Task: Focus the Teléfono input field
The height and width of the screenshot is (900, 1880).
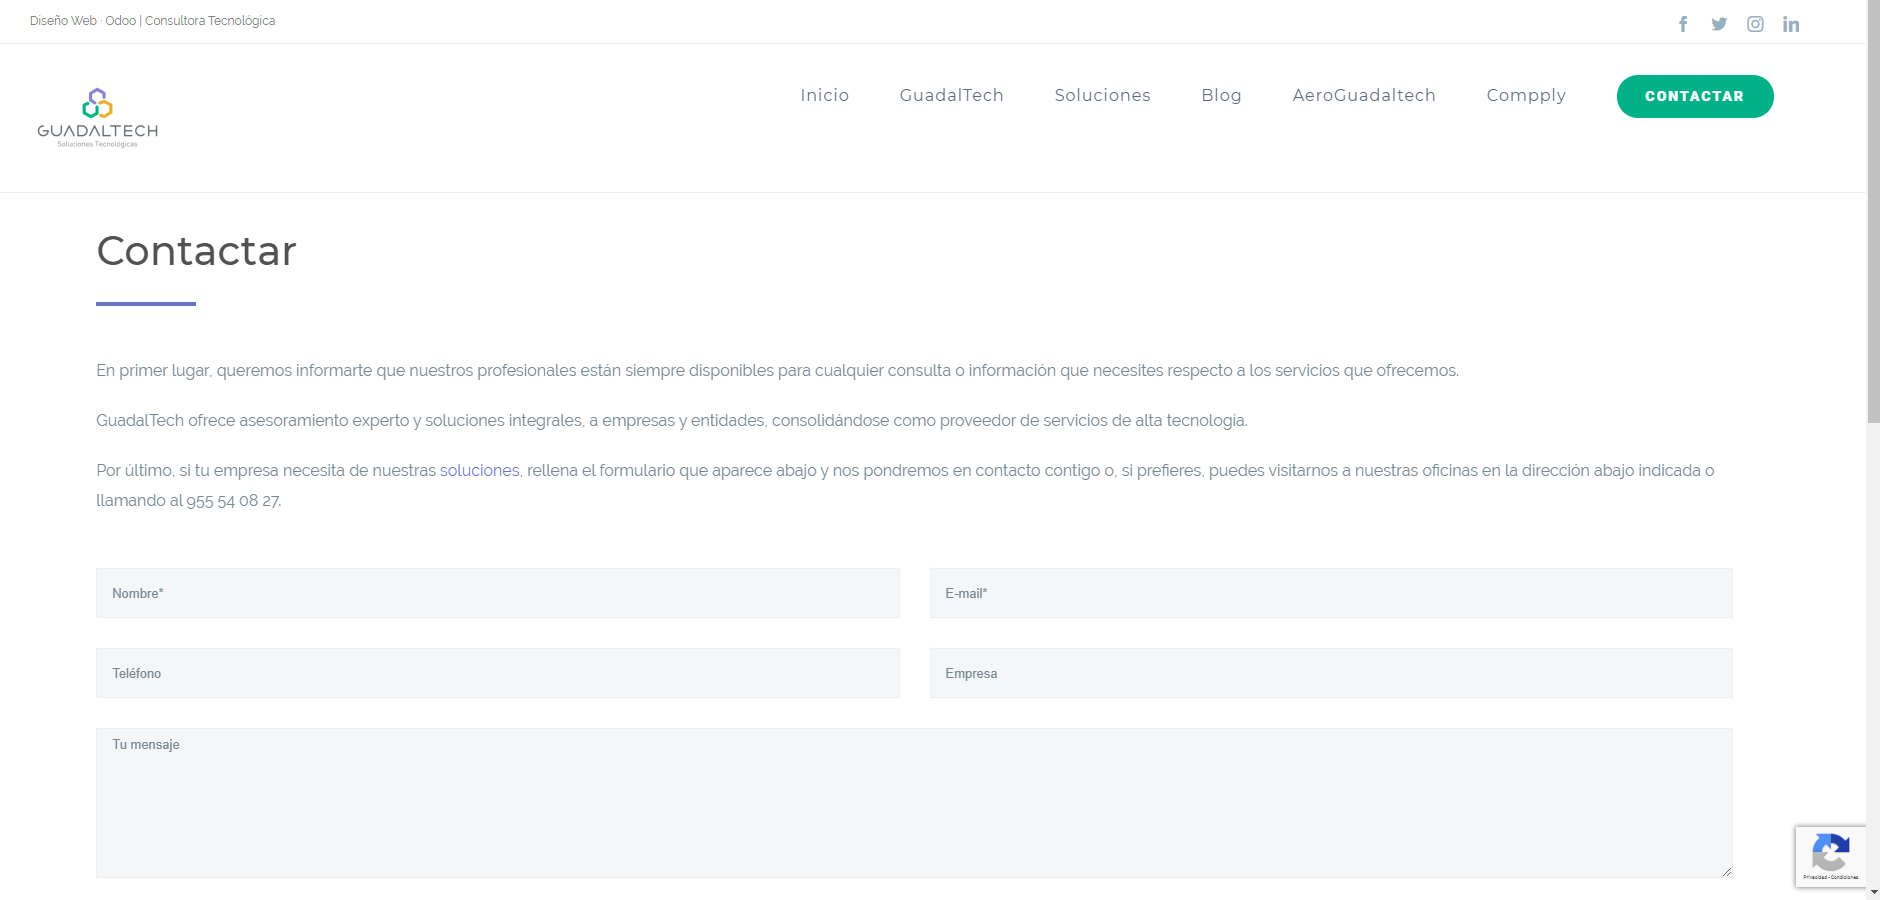Action: 498,673
